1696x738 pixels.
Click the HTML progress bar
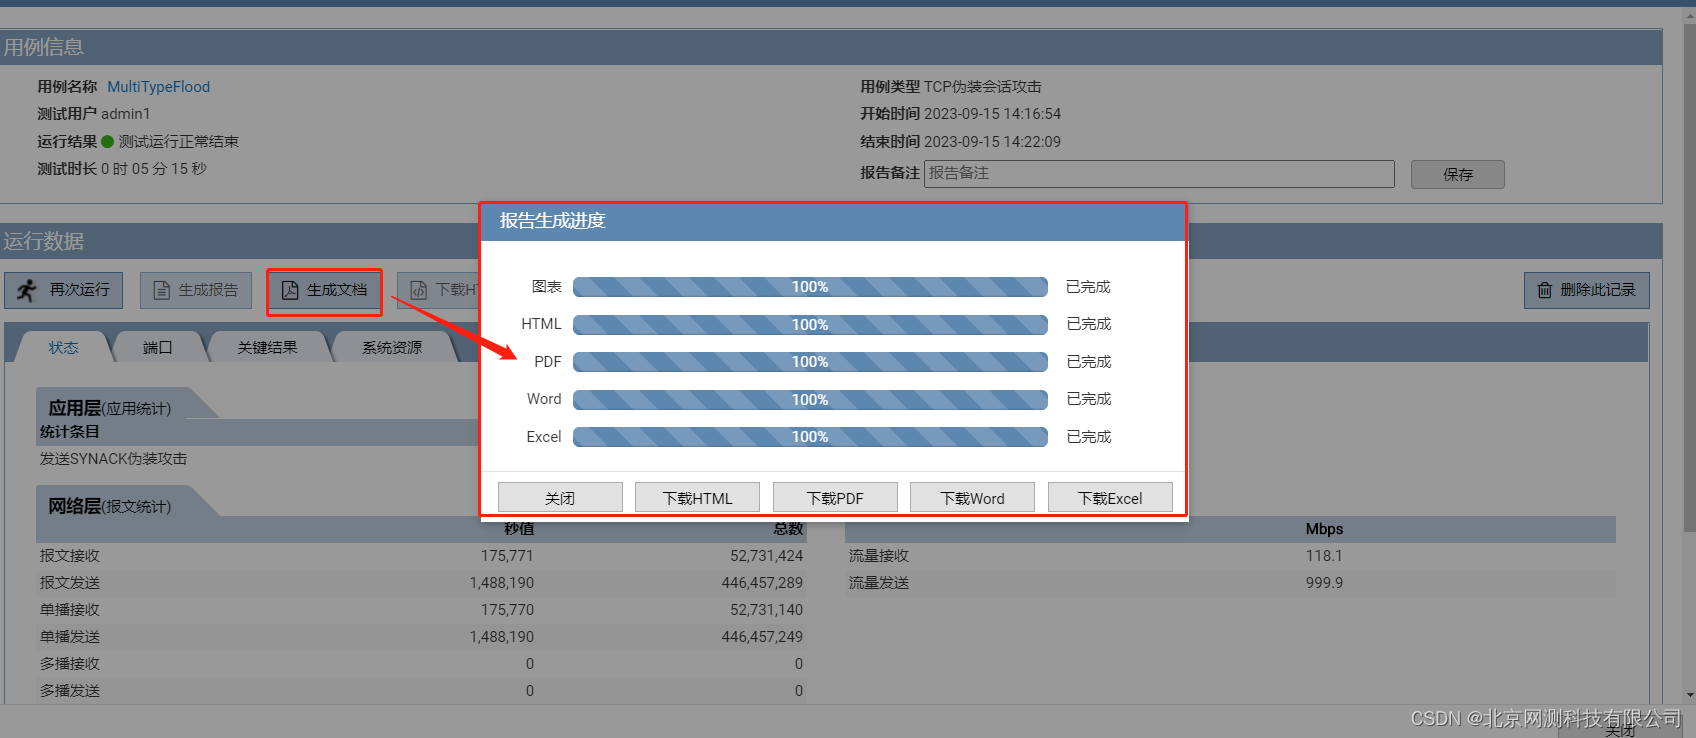[810, 325]
